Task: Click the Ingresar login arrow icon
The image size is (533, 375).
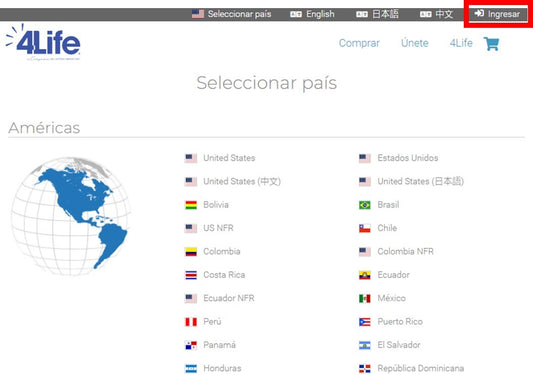Action: 479,13
